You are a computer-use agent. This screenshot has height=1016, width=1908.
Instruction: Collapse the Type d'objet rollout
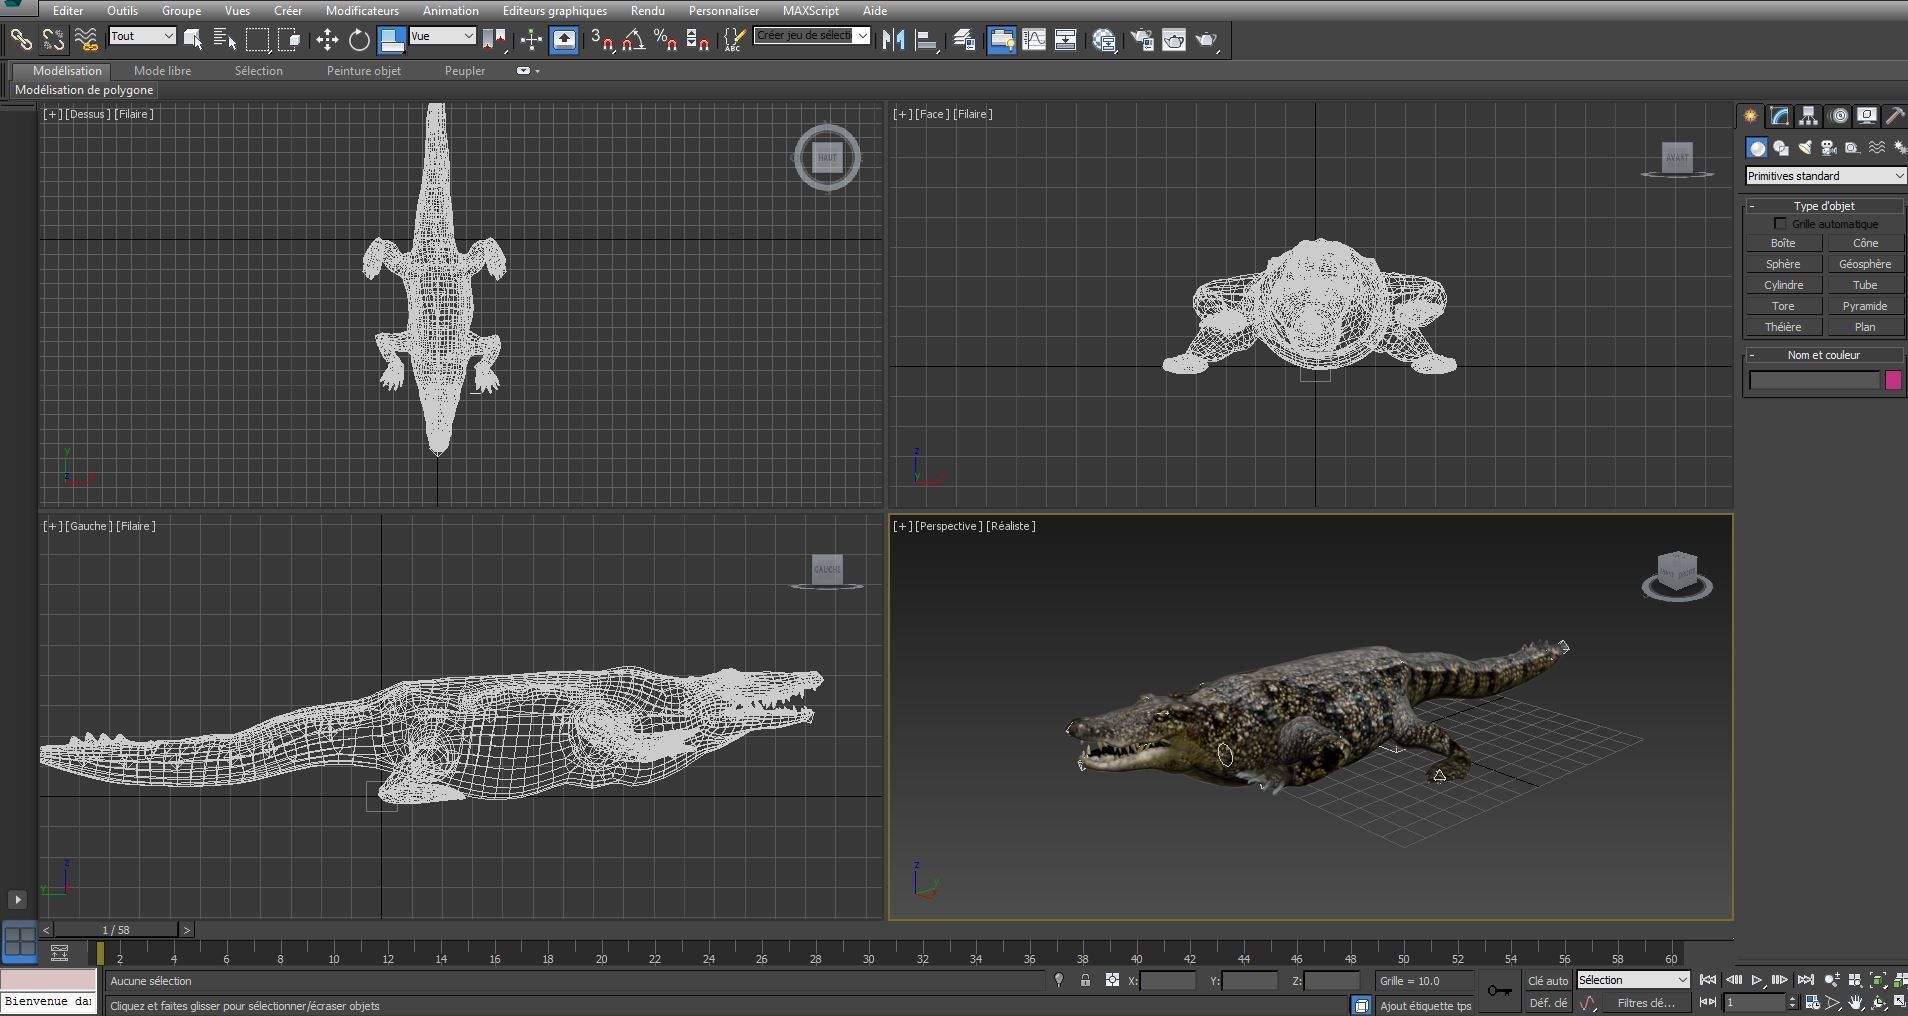click(x=1824, y=206)
